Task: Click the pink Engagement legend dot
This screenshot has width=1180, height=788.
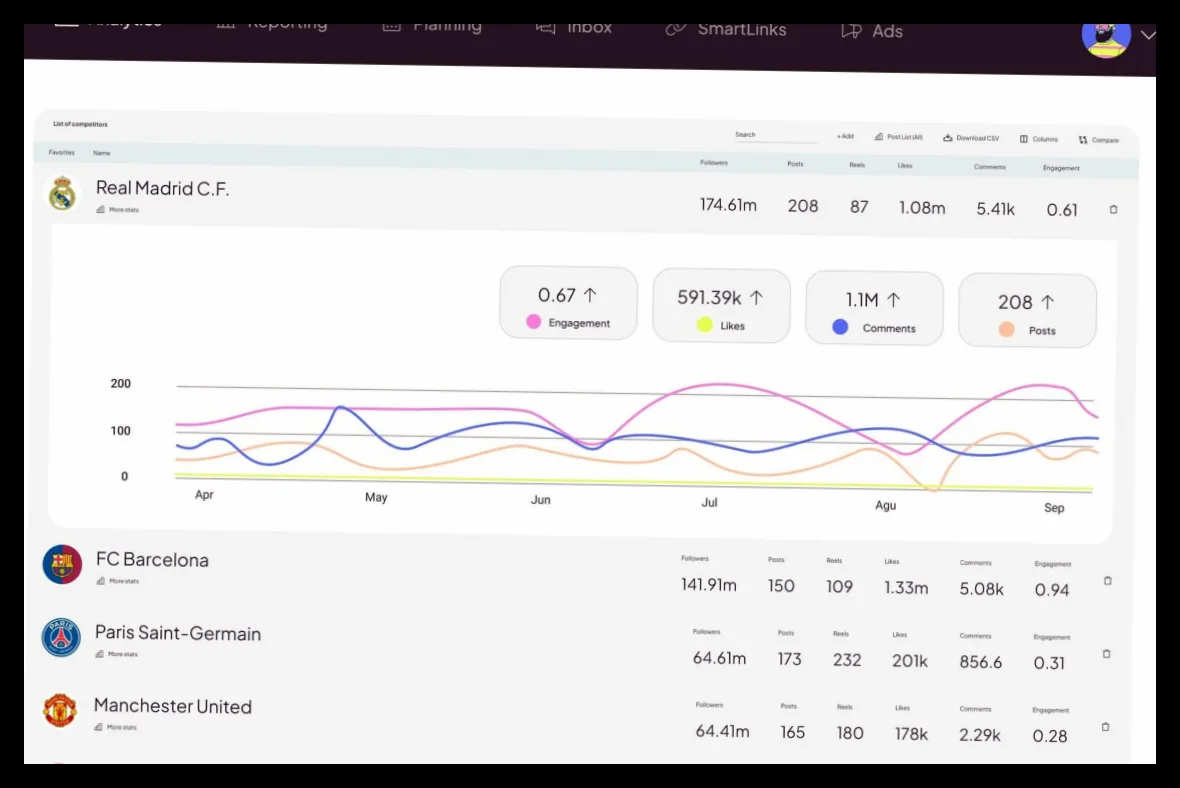Action: [534, 321]
